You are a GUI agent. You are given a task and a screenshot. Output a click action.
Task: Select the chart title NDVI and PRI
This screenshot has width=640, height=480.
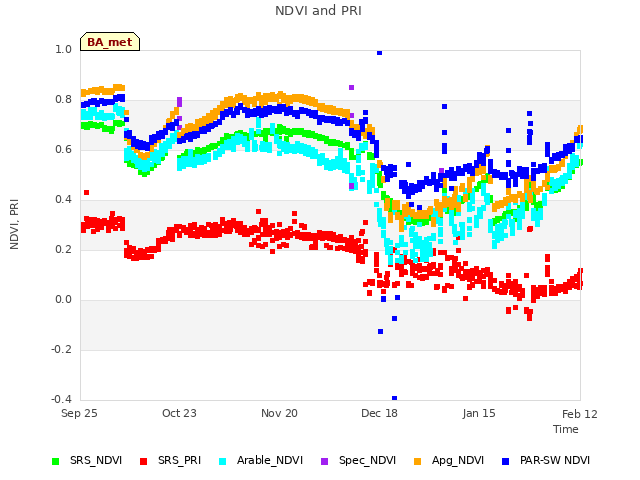click(318, 11)
